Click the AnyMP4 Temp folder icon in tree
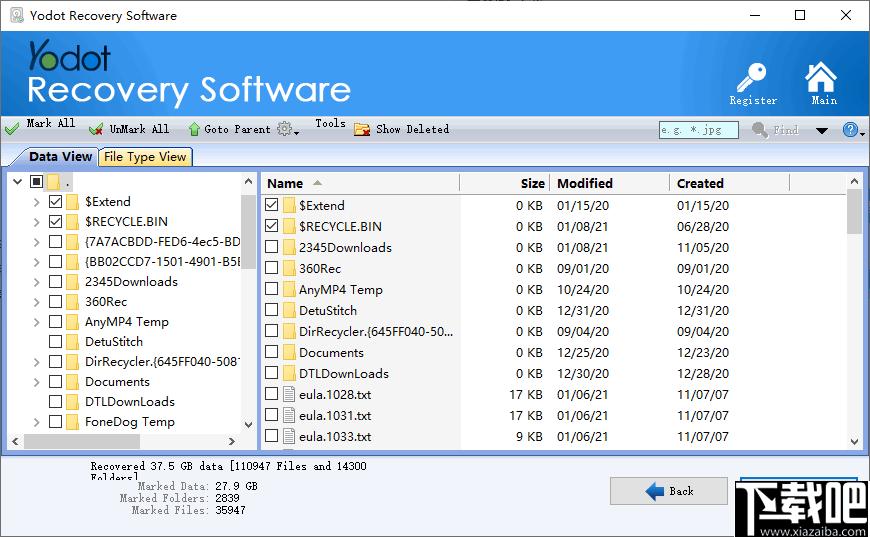 [x=73, y=322]
